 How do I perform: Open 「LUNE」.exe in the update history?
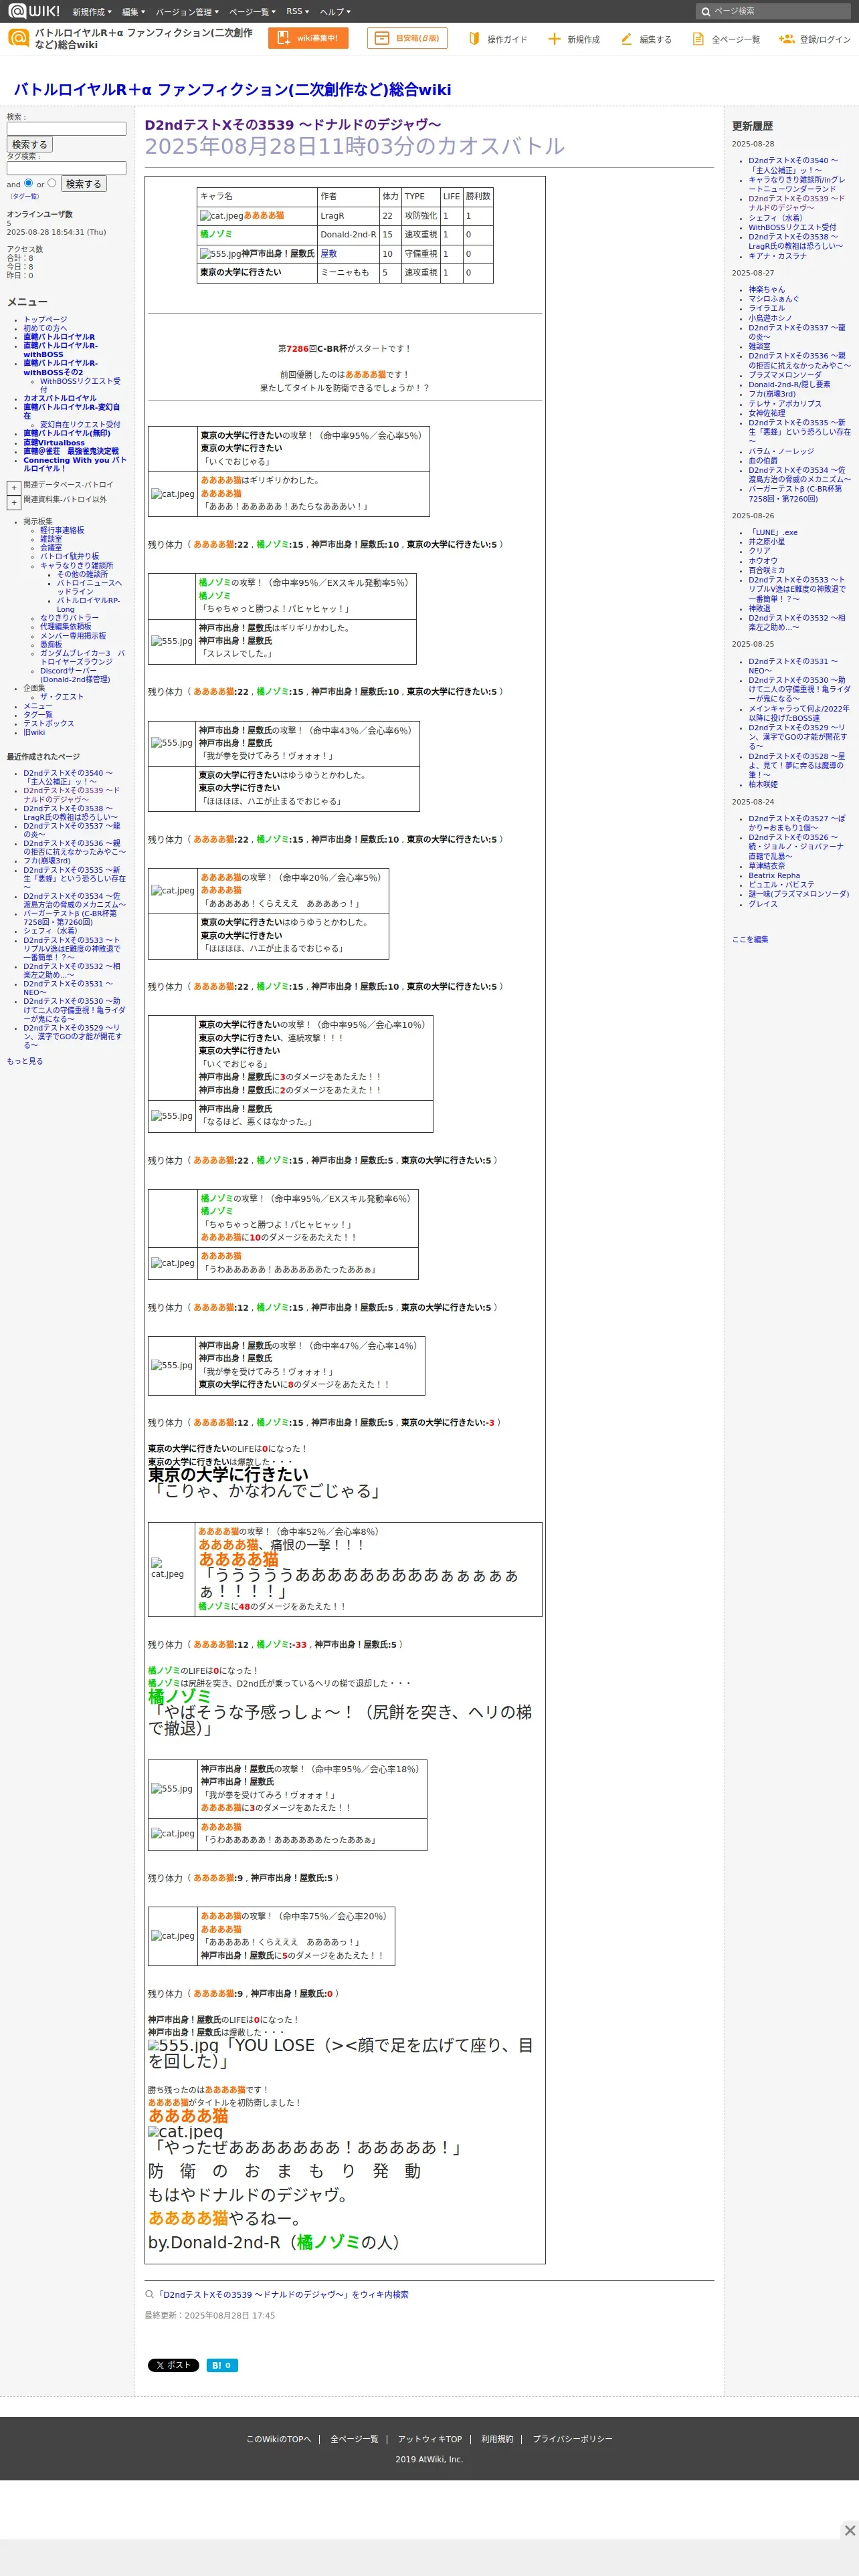773,532
